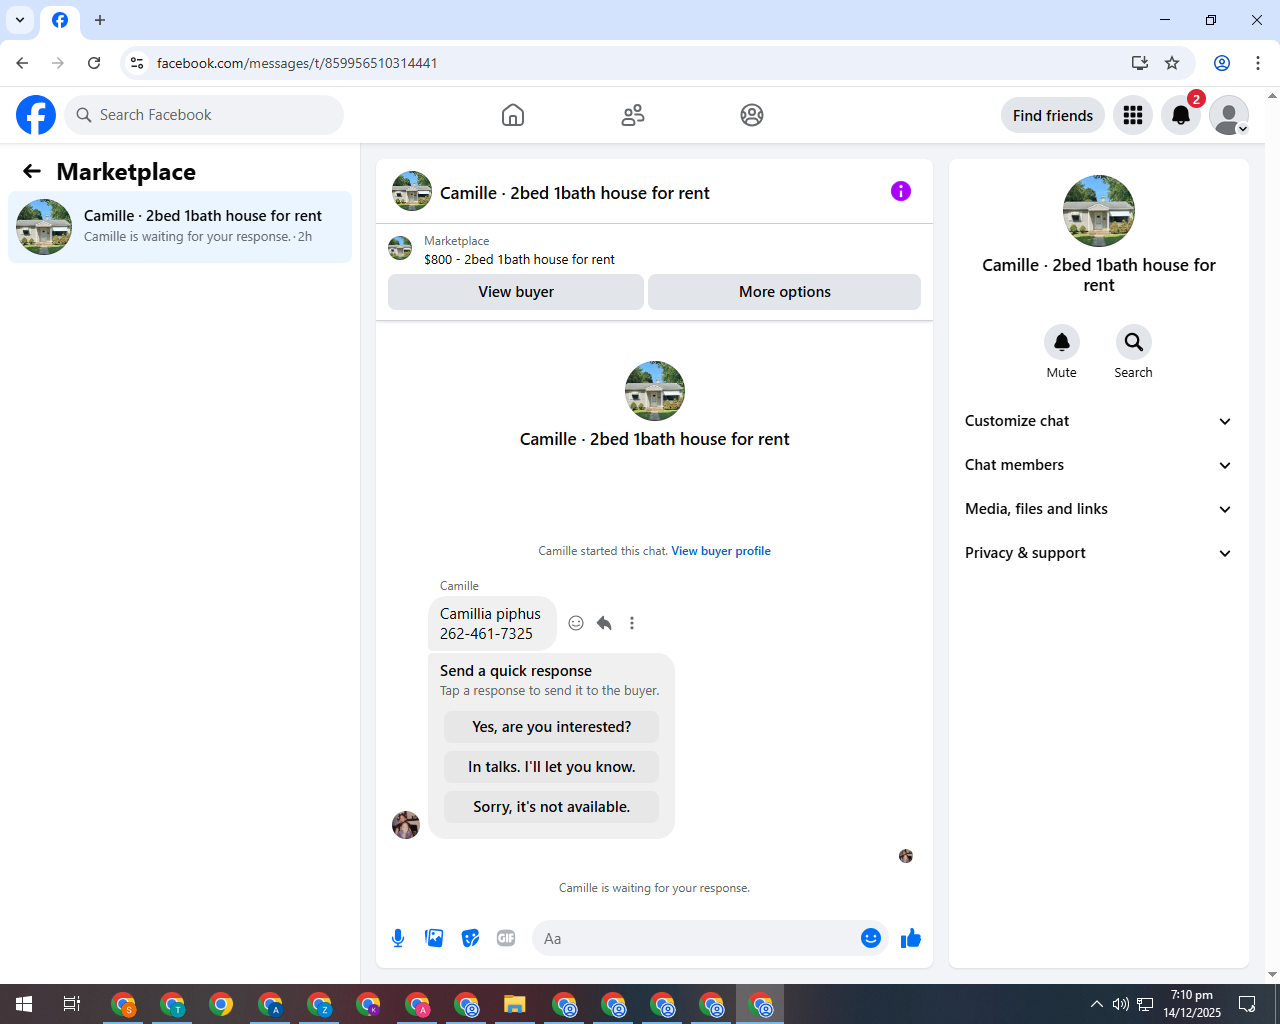Click the Find friends button

pos(1053,115)
